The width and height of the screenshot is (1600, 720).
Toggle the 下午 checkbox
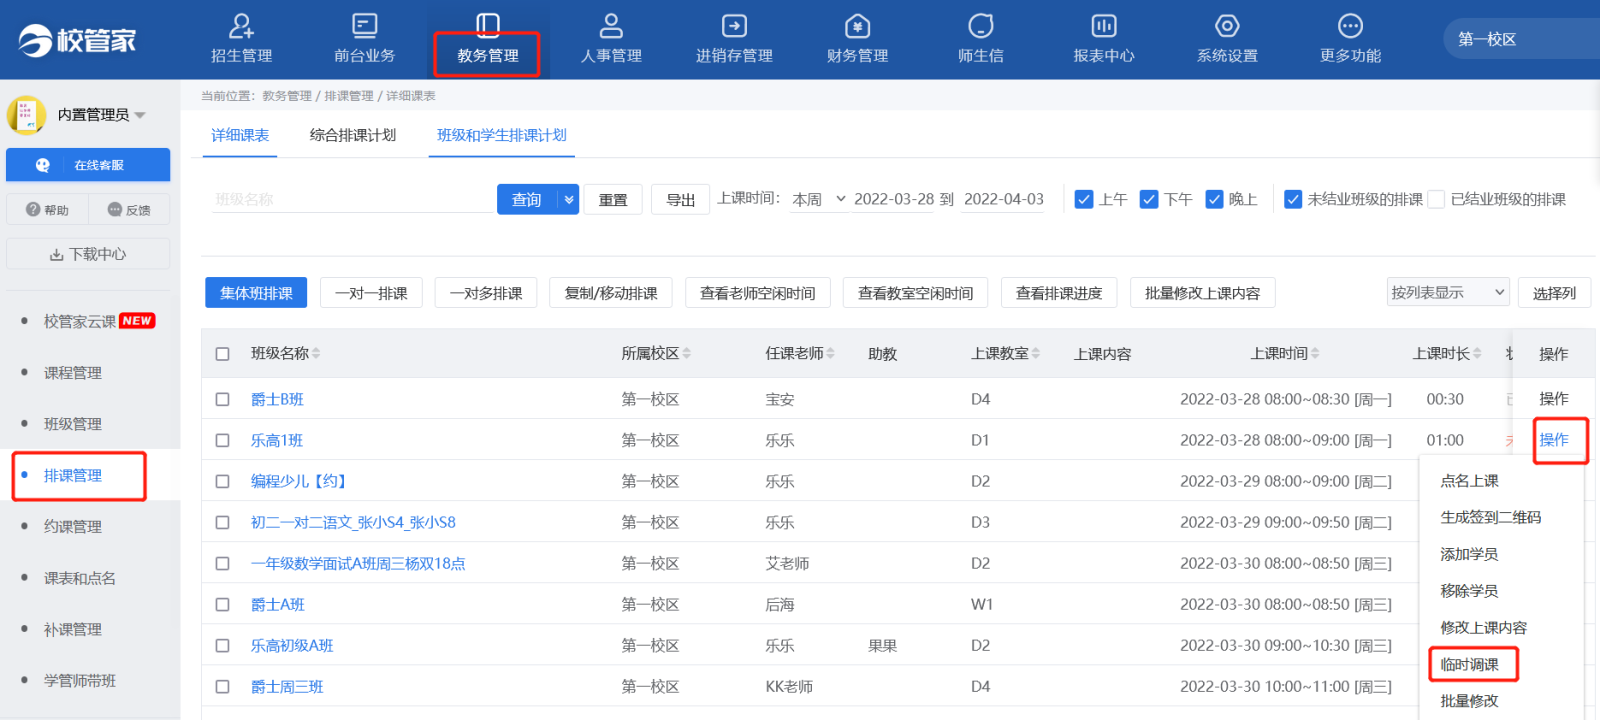1149,199
